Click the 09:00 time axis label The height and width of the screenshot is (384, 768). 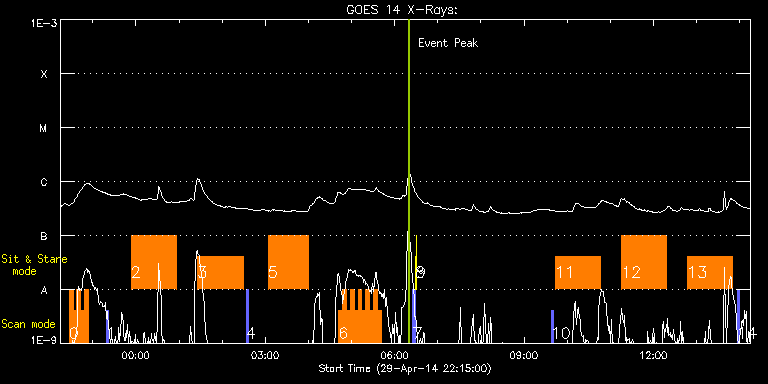pos(525,356)
